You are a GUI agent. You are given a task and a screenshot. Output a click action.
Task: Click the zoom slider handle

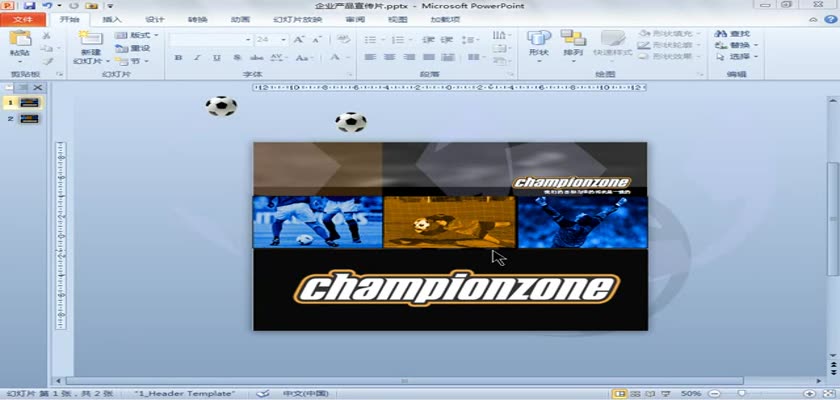click(x=741, y=394)
